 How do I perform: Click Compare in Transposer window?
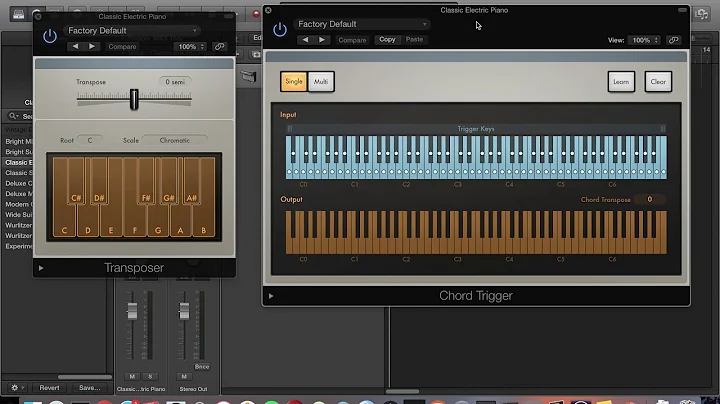tap(122, 46)
